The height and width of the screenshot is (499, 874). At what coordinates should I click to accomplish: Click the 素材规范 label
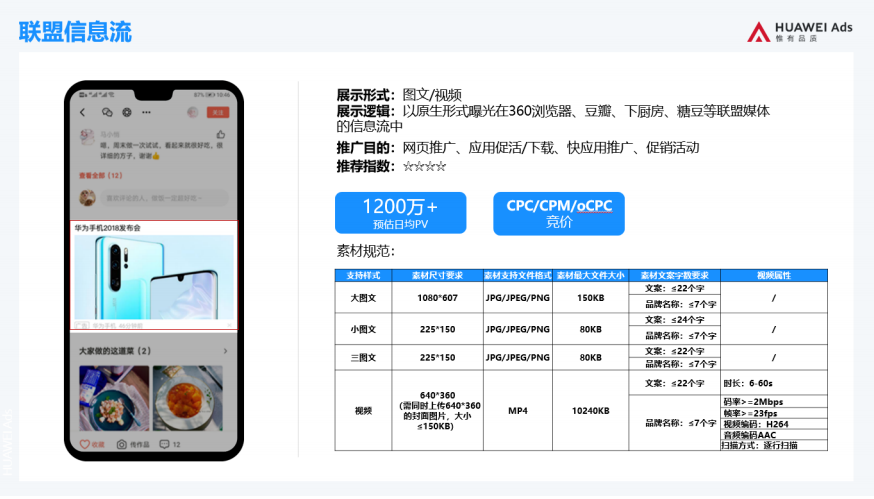pos(366,251)
